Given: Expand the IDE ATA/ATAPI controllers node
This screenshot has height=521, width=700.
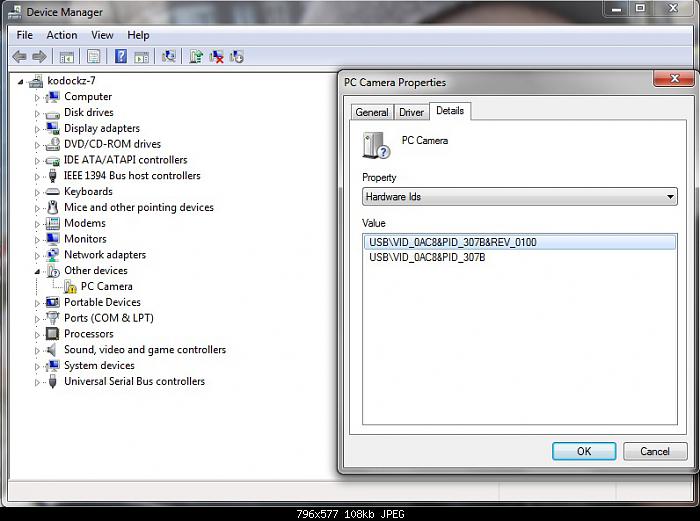Looking at the screenshot, I should 37,161.
